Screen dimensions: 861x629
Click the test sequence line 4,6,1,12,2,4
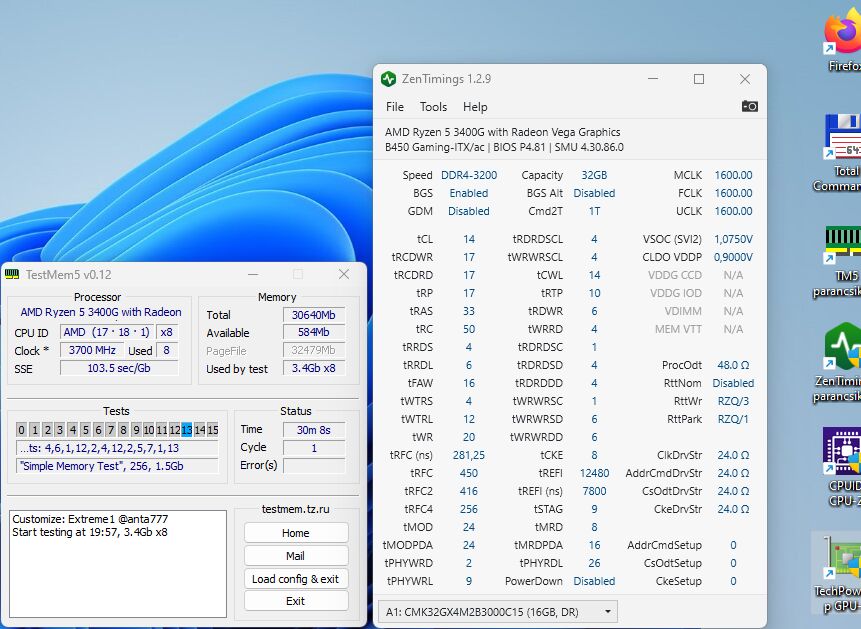click(117, 448)
